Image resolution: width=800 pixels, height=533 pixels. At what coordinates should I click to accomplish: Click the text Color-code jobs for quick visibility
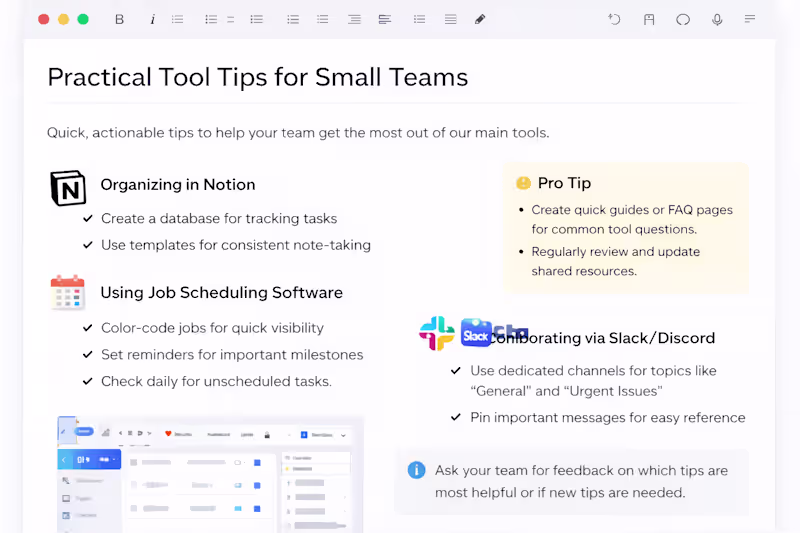click(212, 327)
